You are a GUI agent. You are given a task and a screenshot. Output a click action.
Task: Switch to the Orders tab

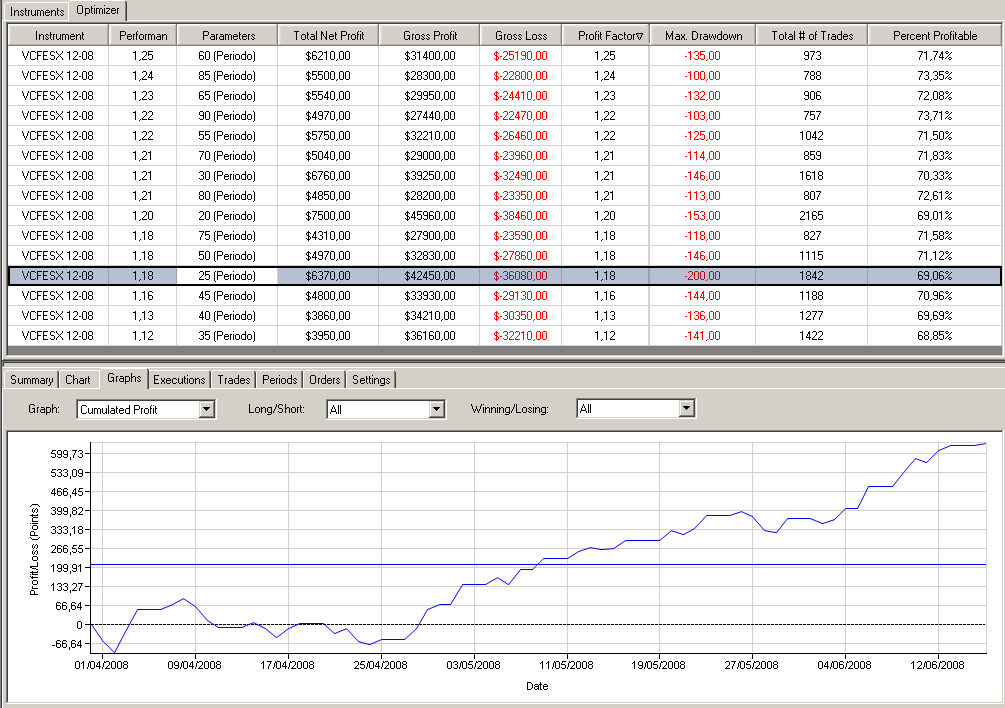coord(325,380)
